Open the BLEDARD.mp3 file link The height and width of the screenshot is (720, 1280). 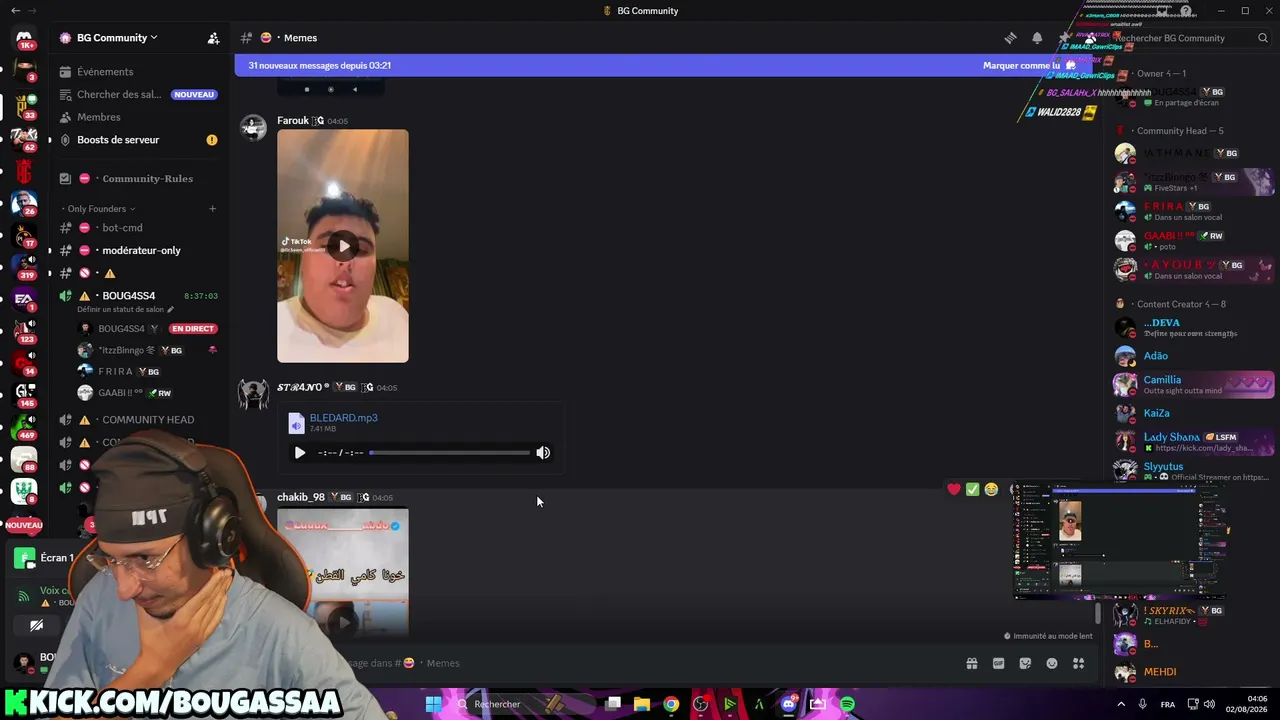point(343,418)
